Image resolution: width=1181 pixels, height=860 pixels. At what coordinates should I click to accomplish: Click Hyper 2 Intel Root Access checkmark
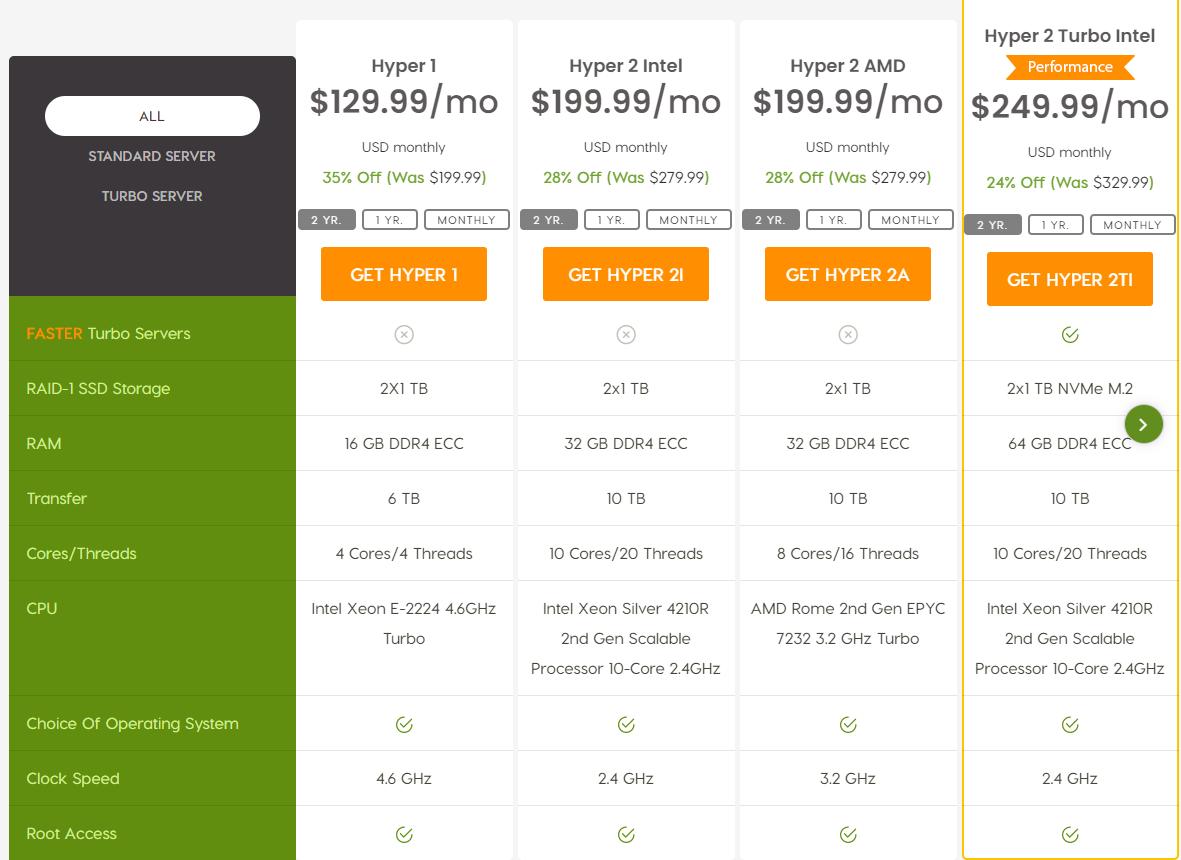point(626,834)
